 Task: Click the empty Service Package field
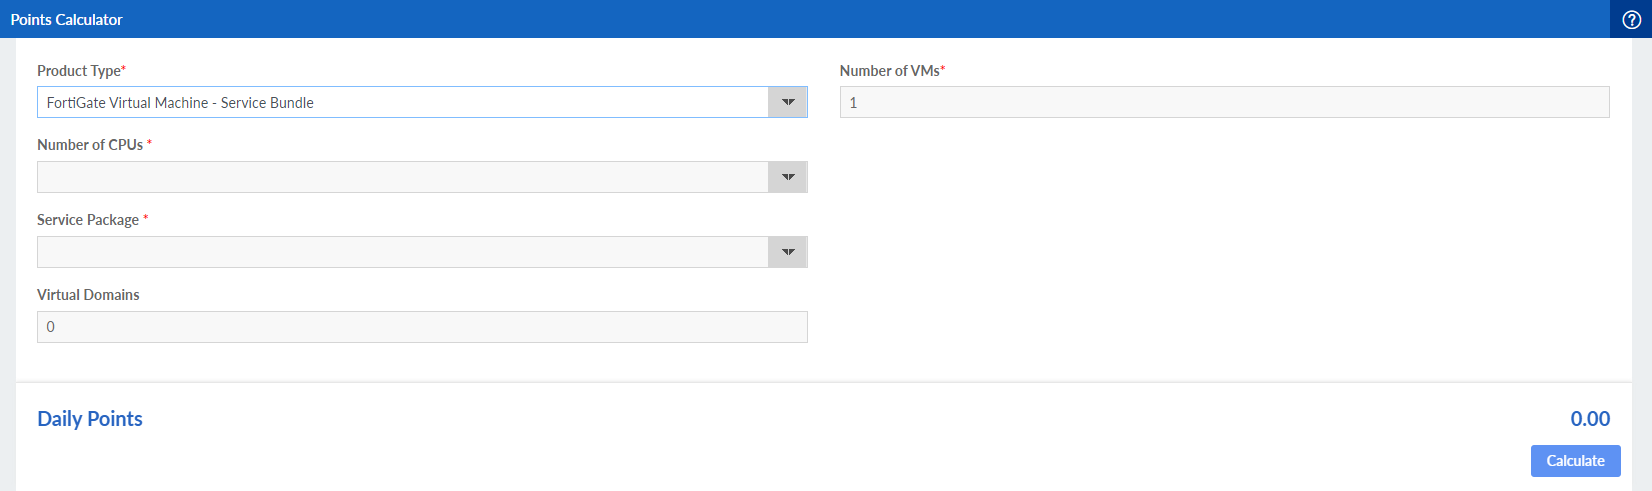pos(402,252)
